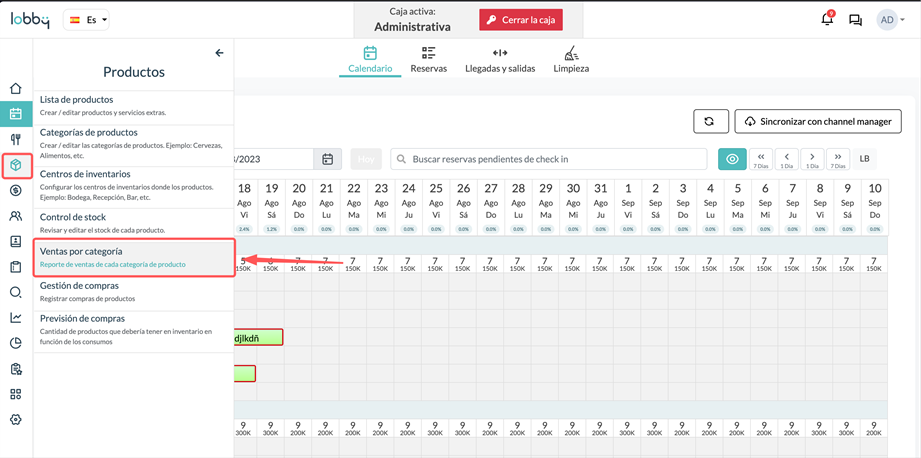
Task: Open the chat messages icon
Action: tap(855, 20)
